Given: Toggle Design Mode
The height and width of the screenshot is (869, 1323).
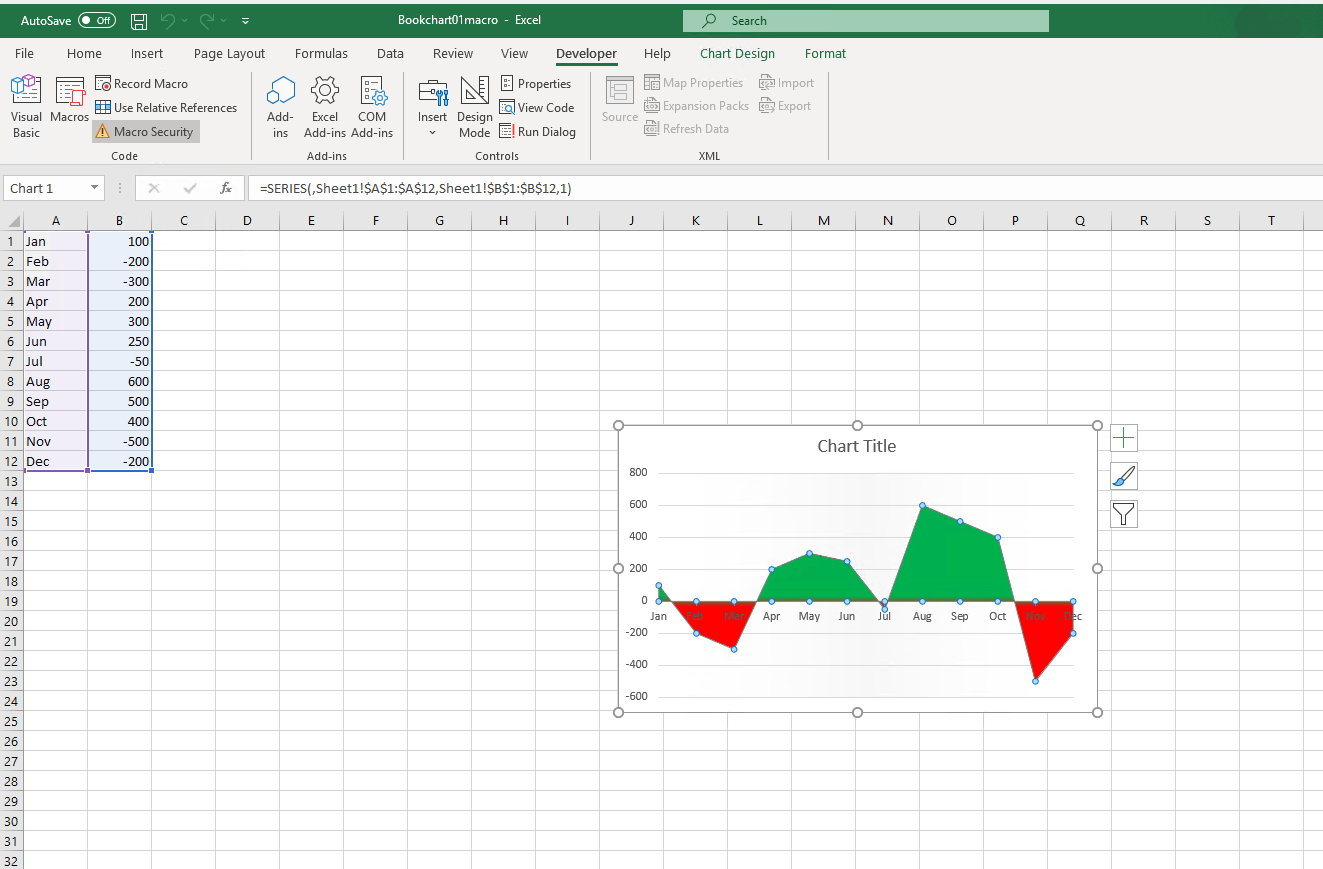Looking at the screenshot, I should pyautogui.click(x=475, y=107).
